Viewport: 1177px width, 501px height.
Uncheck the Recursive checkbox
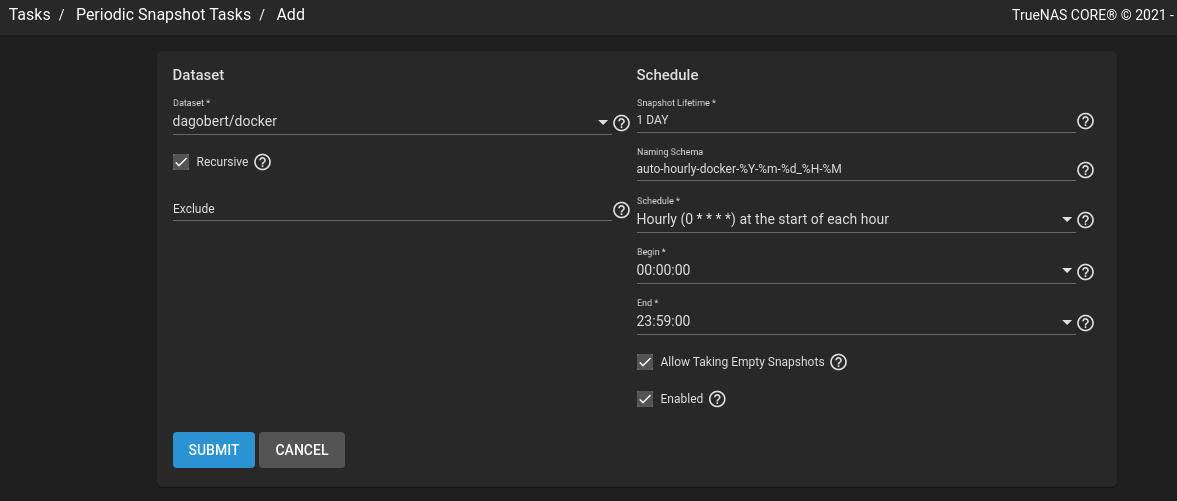(x=181, y=162)
